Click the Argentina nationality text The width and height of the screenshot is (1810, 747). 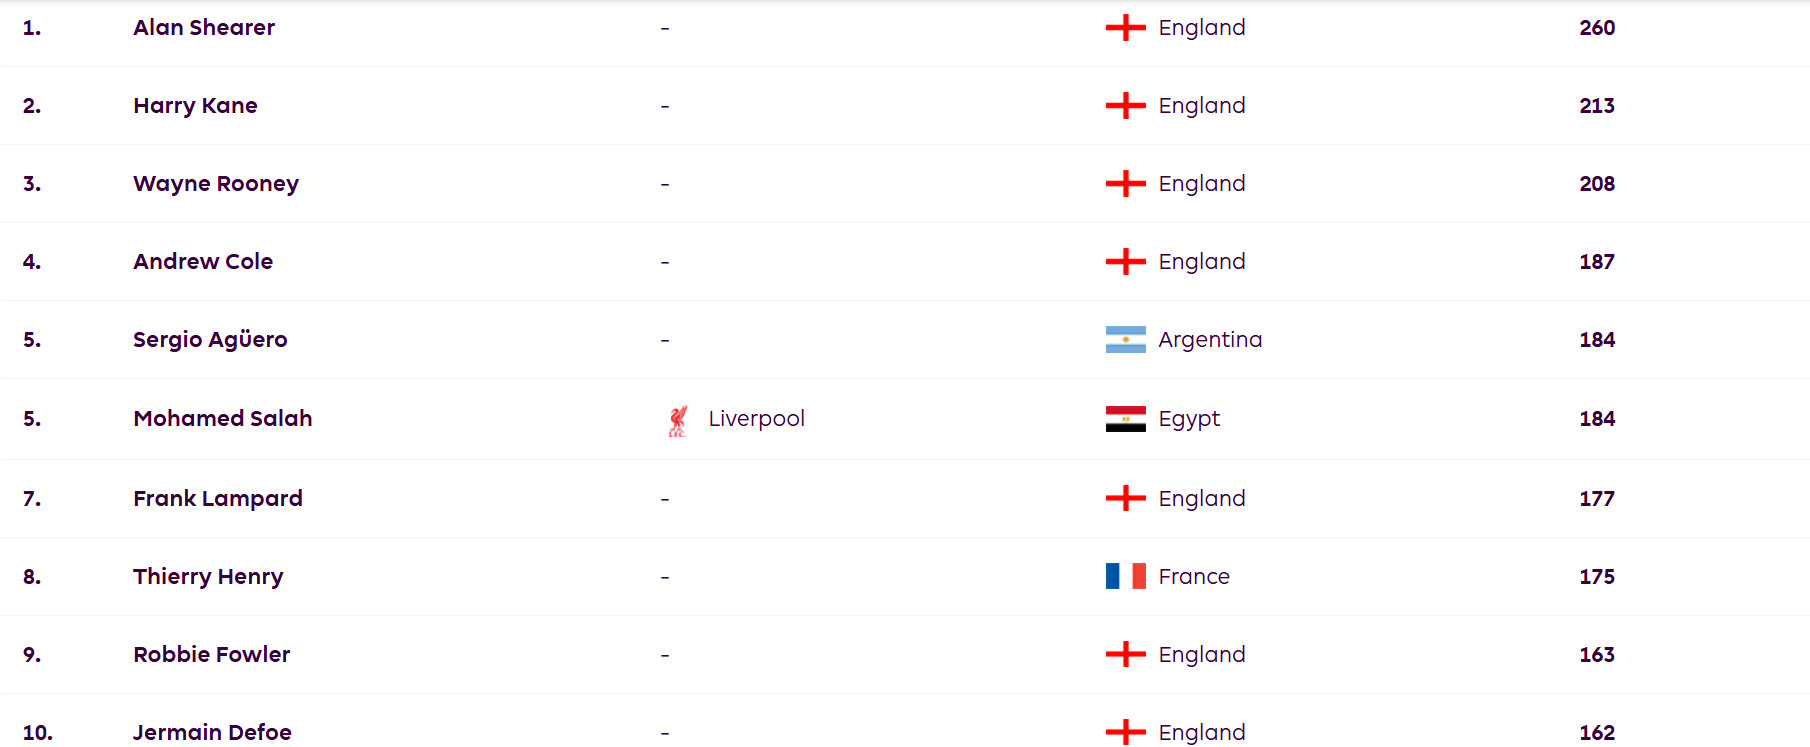coord(1210,340)
